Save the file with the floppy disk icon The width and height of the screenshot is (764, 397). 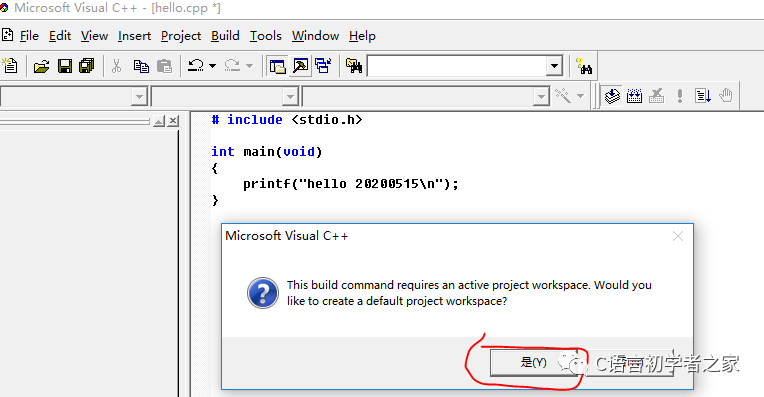[x=65, y=66]
